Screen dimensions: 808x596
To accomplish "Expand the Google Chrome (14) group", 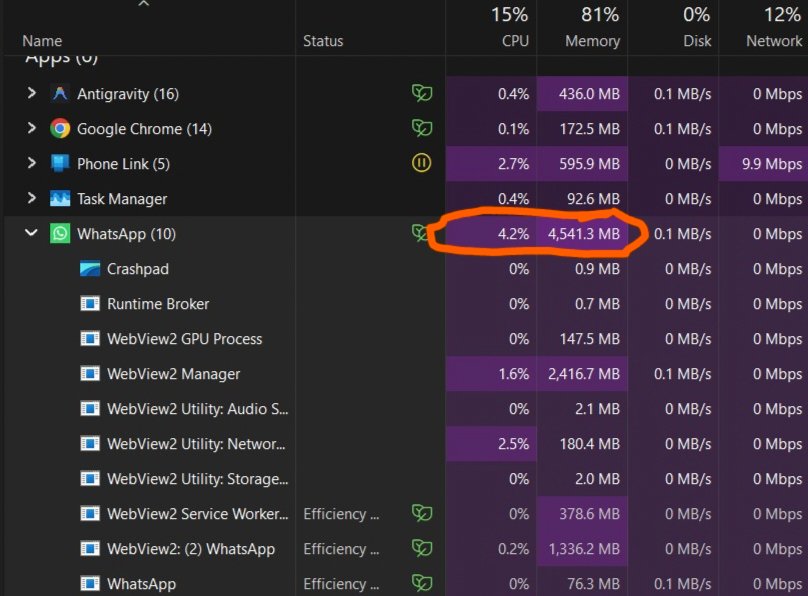I will pos(31,128).
